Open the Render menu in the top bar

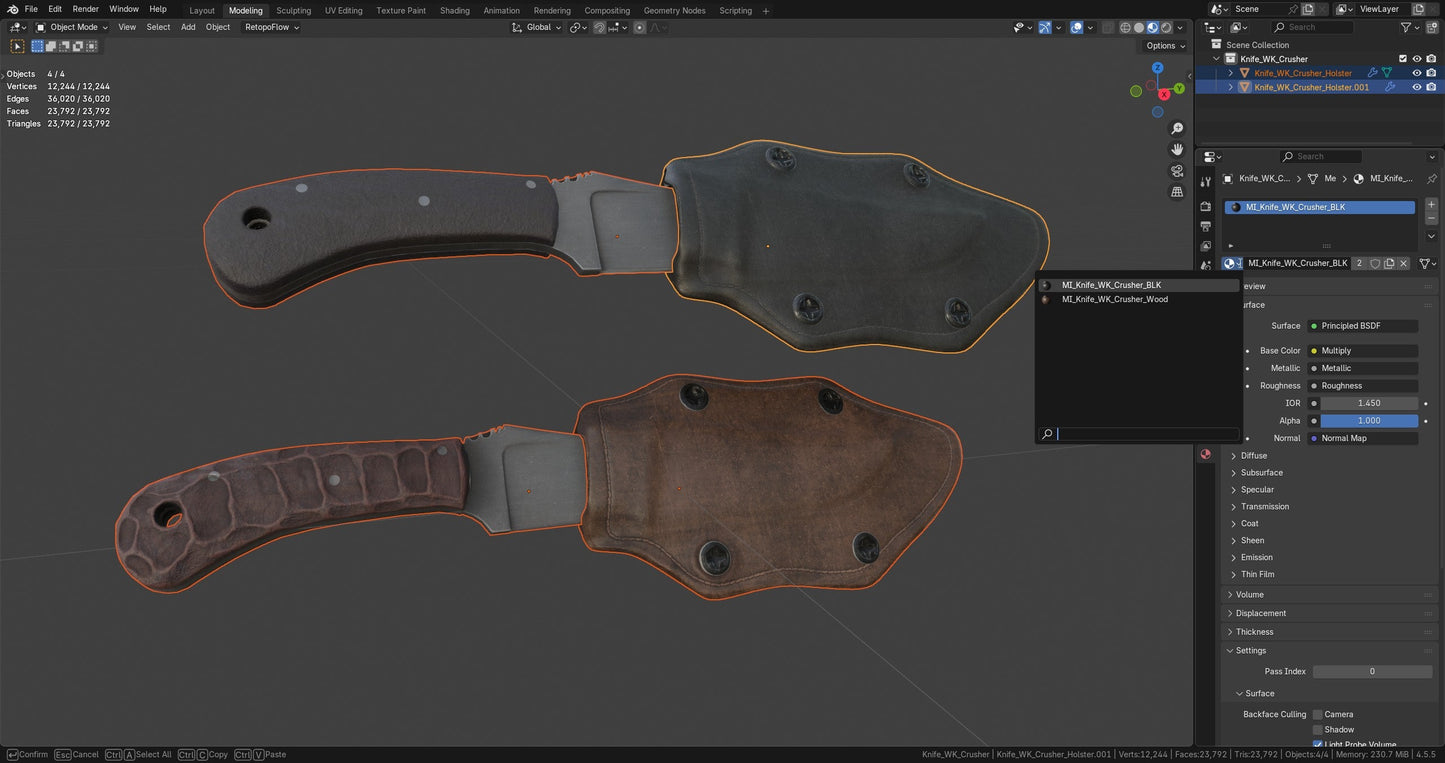click(85, 9)
